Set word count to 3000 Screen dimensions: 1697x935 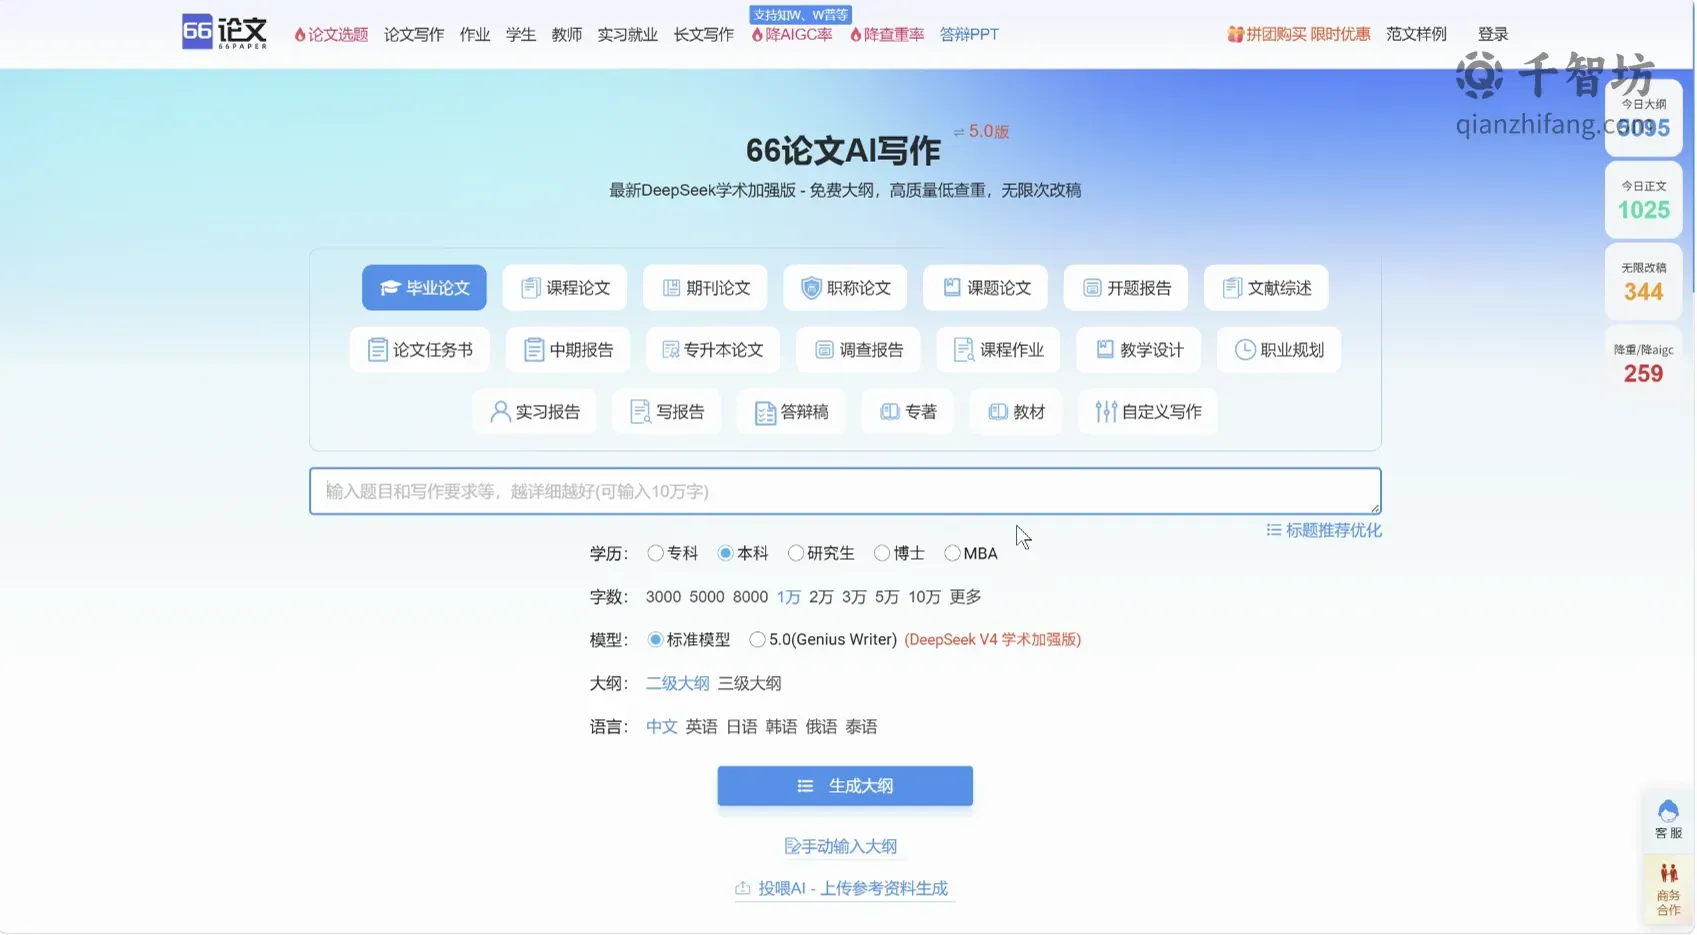point(663,597)
